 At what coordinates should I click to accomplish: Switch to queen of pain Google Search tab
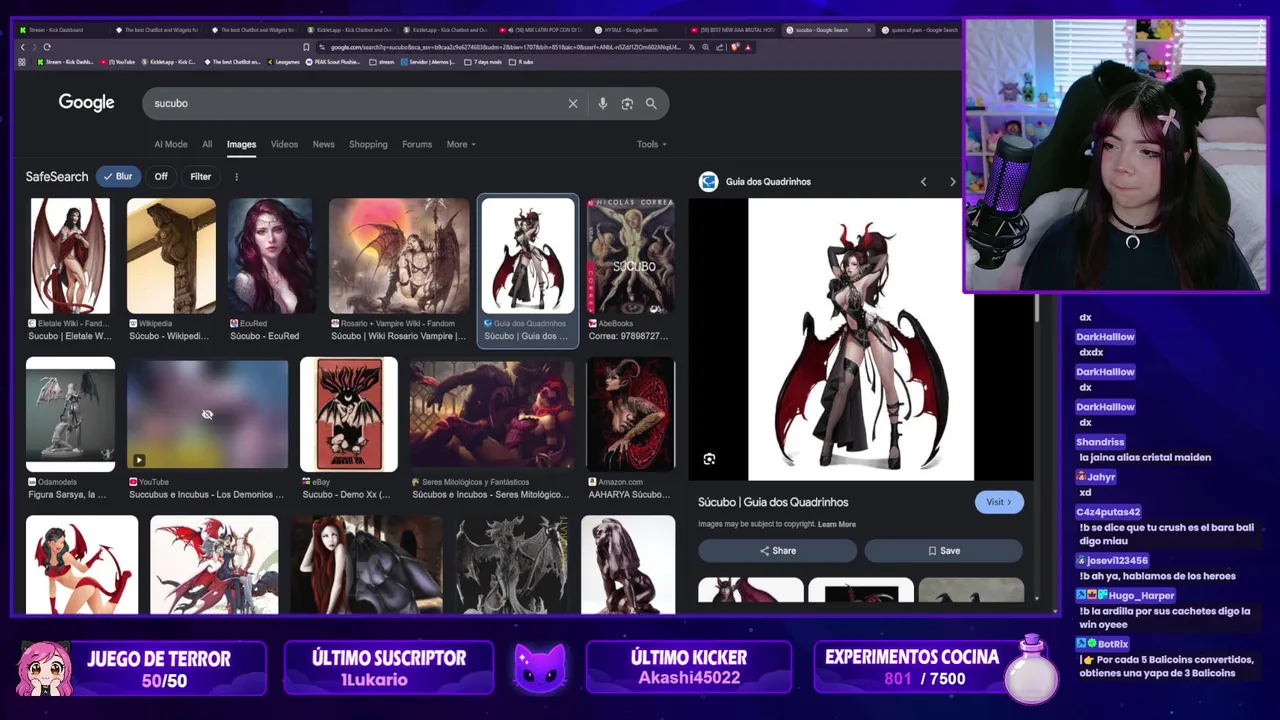pyautogui.click(x=920, y=30)
